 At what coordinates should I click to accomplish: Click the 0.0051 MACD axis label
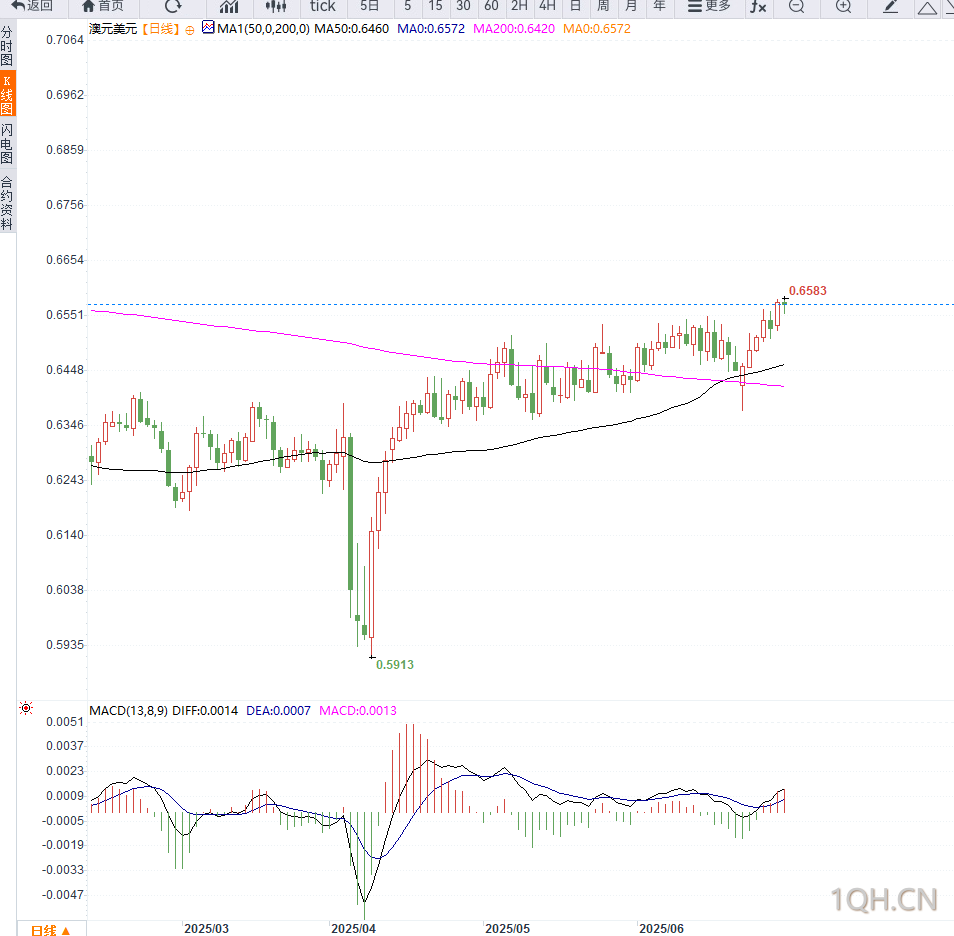(64, 722)
